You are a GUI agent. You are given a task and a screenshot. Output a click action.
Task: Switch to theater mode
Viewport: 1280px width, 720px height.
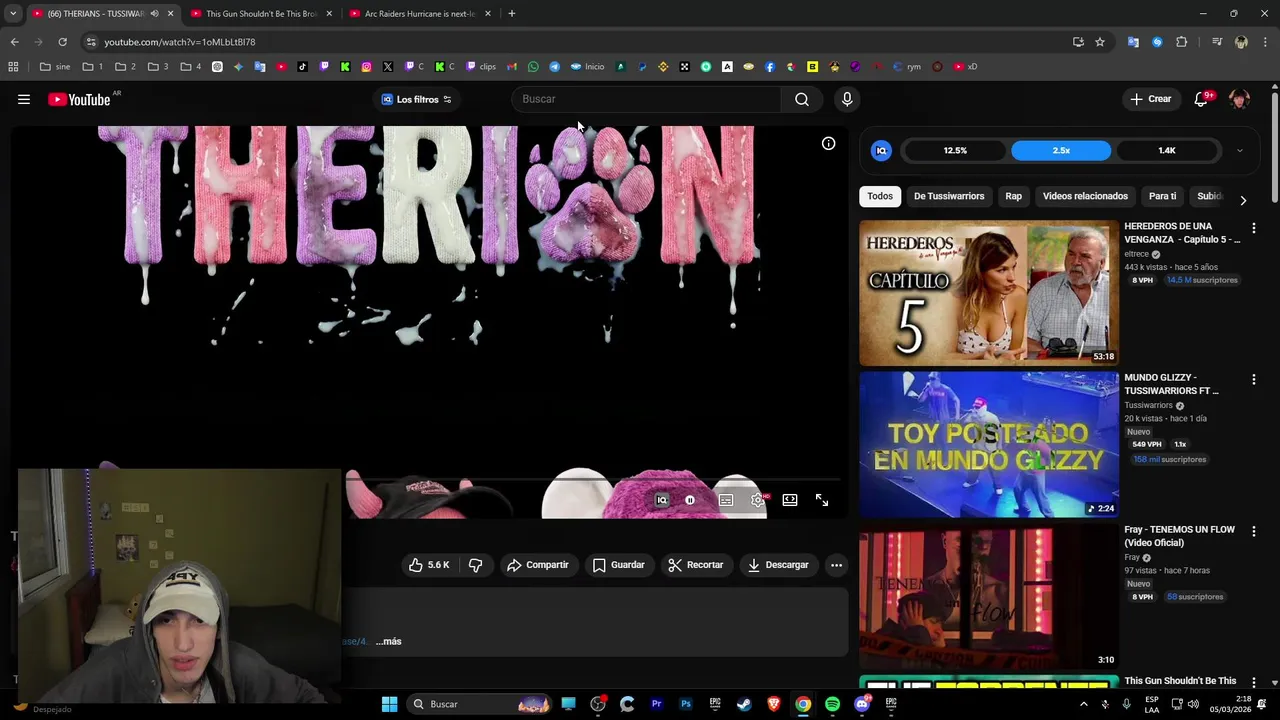point(790,500)
